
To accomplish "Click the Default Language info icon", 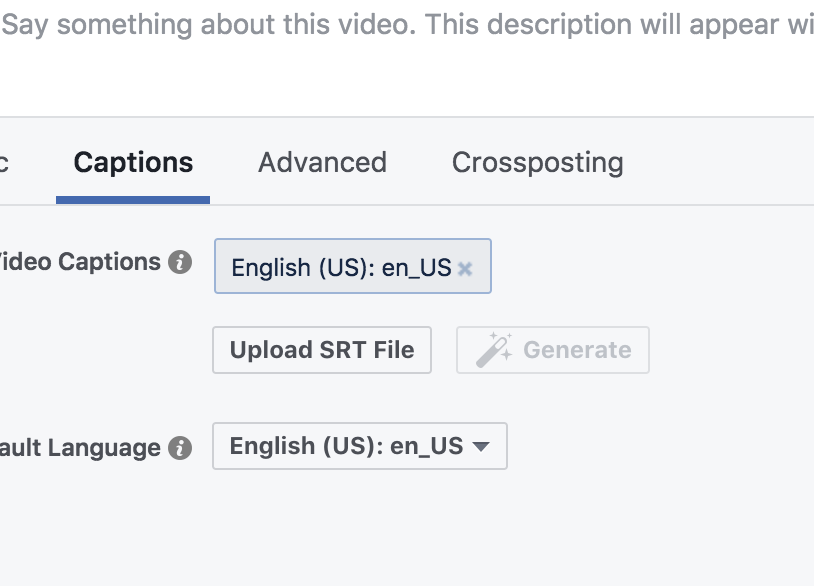I will click(x=180, y=448).
